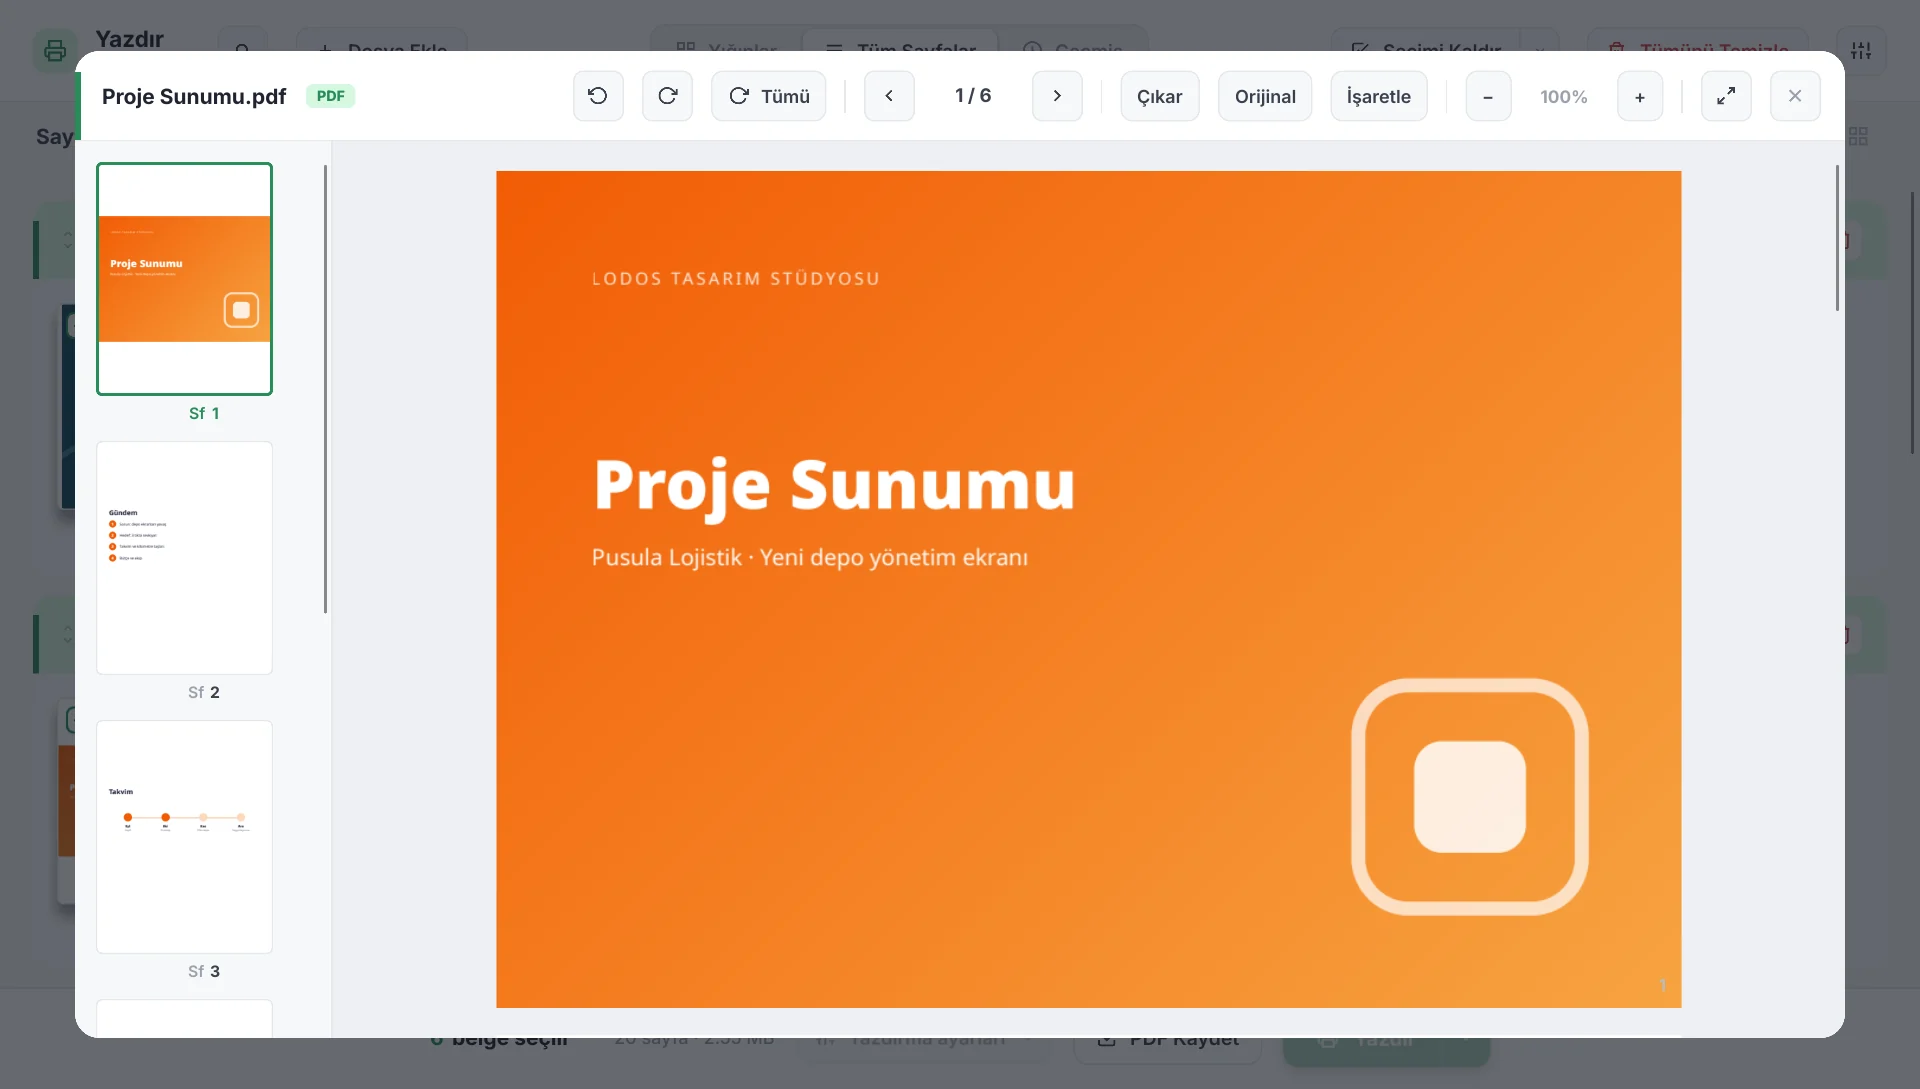The height and width of the screenshot is (1089, 1920).
Task: Select the Sf 3 page thumbnail
Action: click(184, 837)
